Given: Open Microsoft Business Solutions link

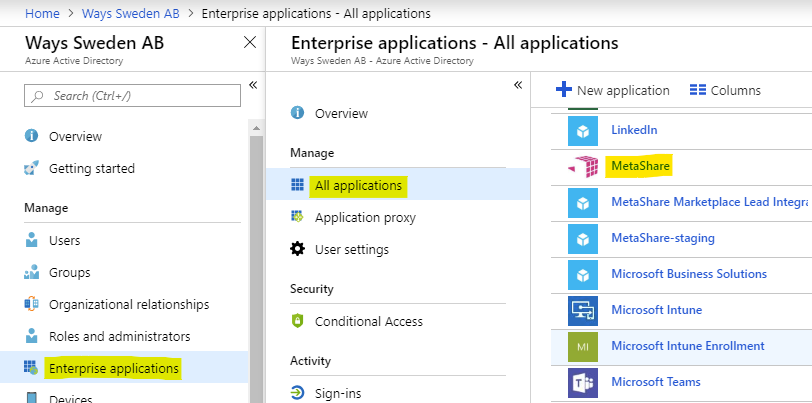Looking at the screenshot, I should (689, 274).
